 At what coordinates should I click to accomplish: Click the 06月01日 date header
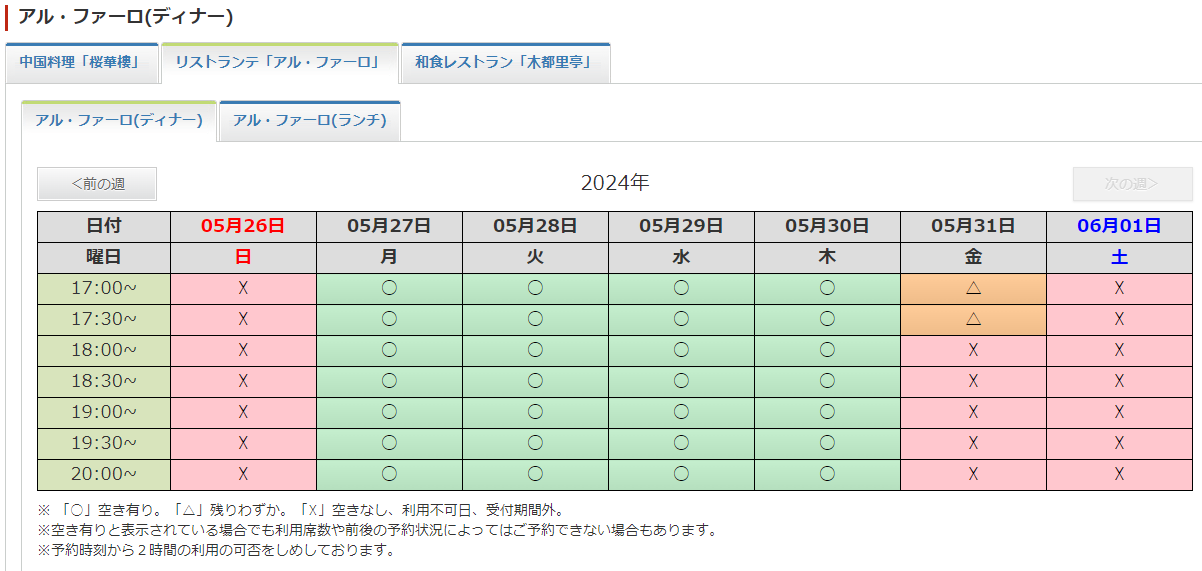click(1119, 226)
